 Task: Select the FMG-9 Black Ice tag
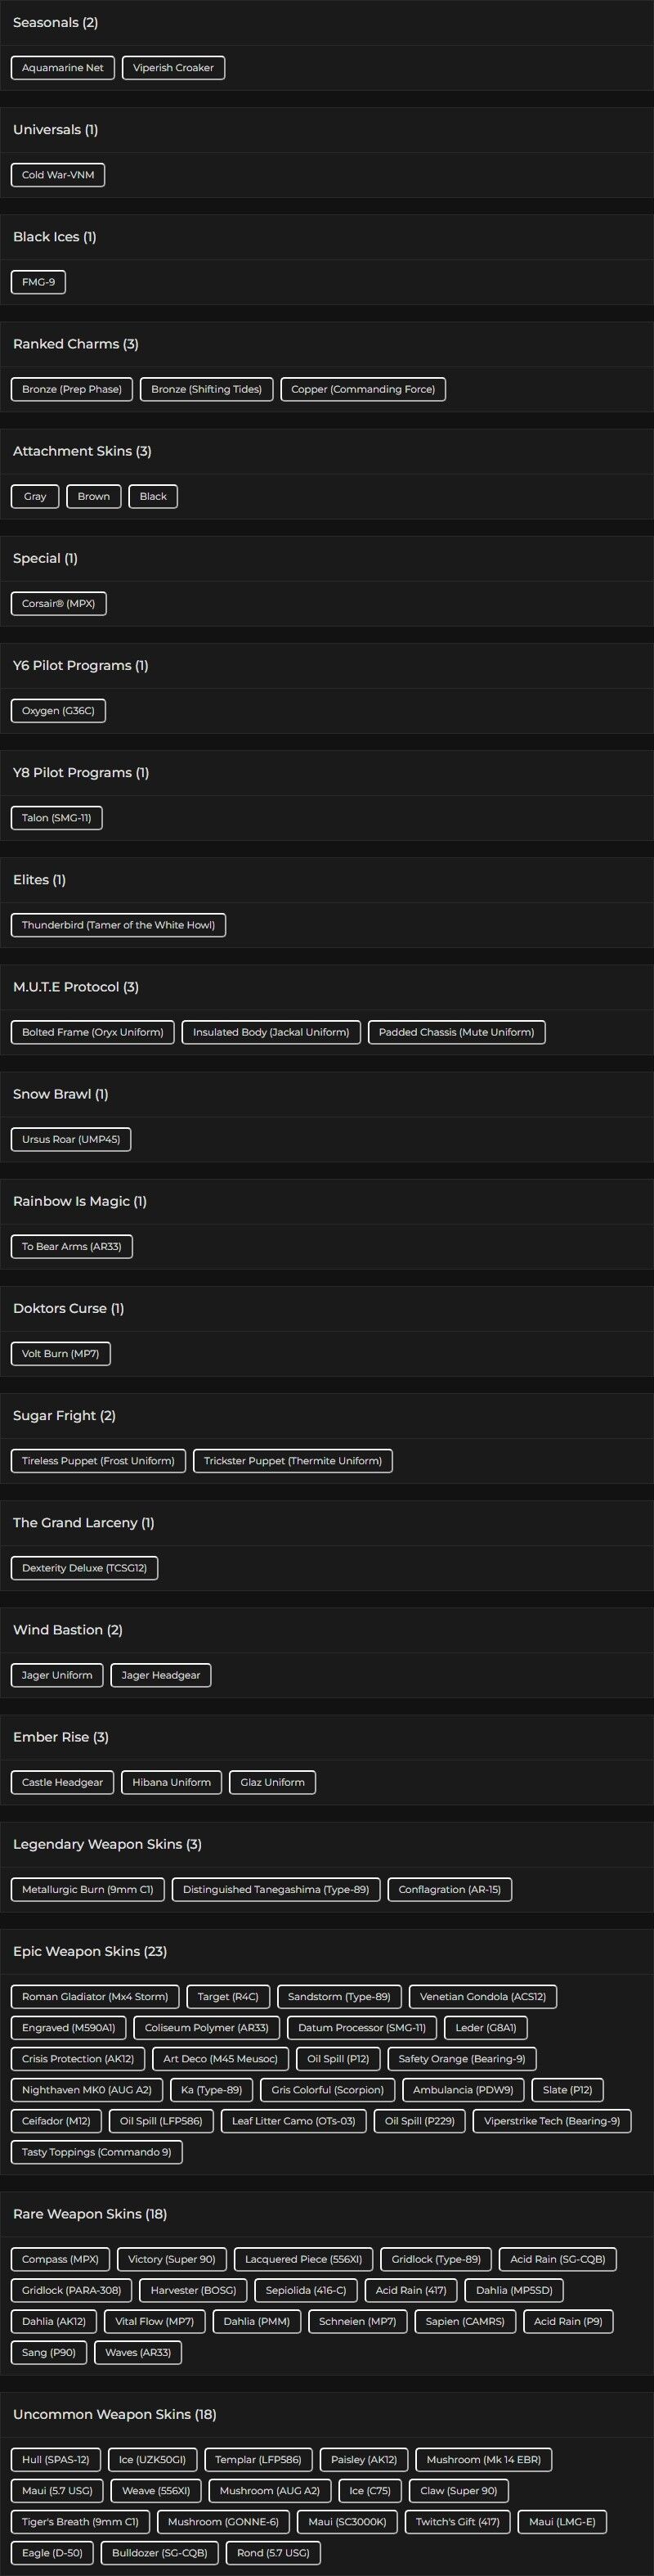coord(38,282)
